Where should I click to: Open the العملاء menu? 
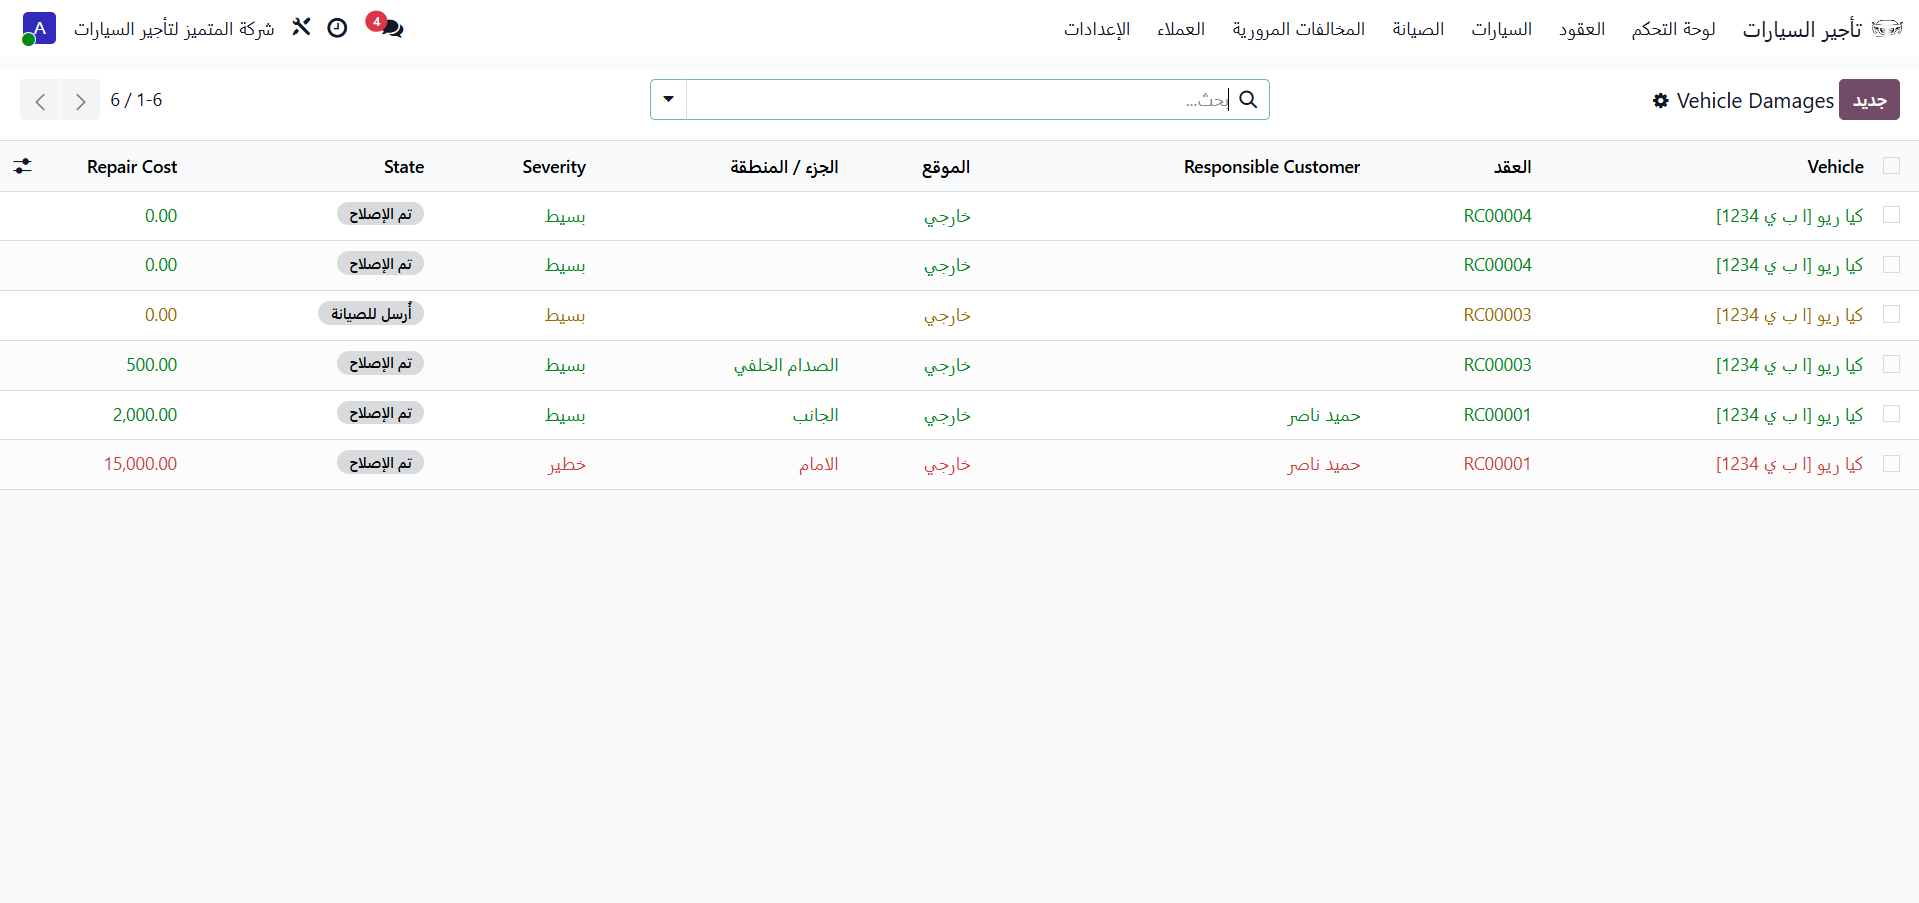coord(1181,29)
